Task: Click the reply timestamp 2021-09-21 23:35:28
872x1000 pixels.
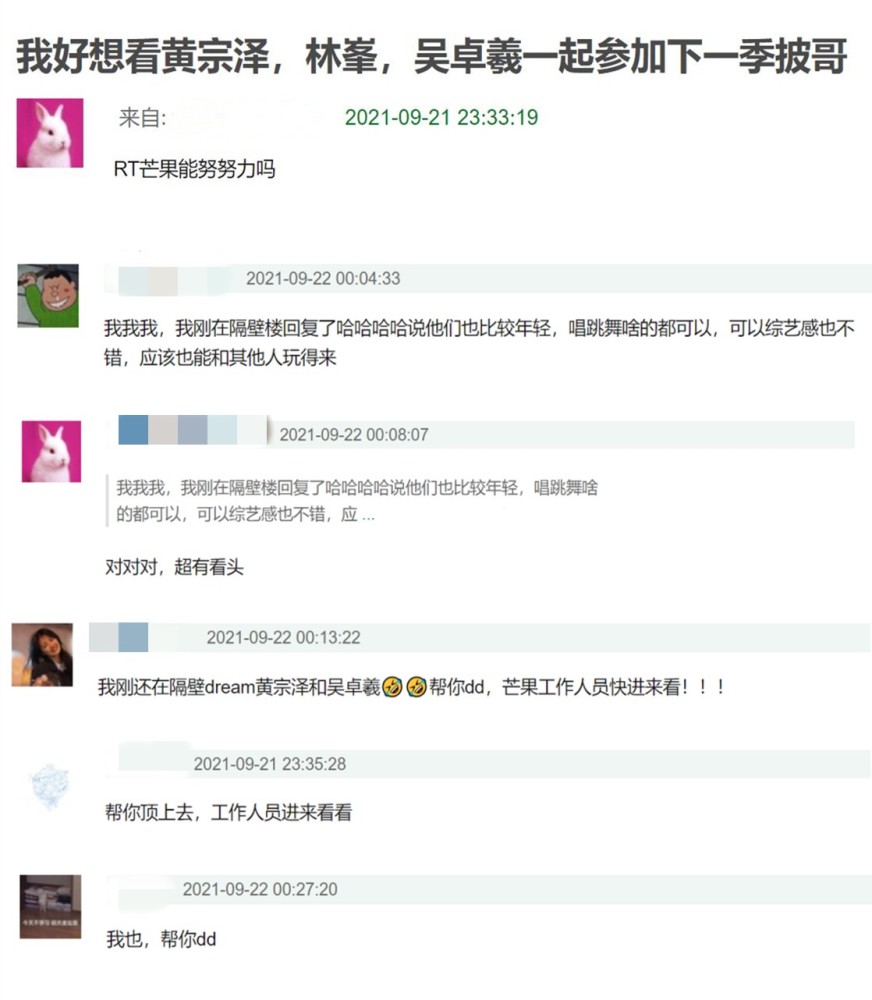Action: tap(270, 763)
